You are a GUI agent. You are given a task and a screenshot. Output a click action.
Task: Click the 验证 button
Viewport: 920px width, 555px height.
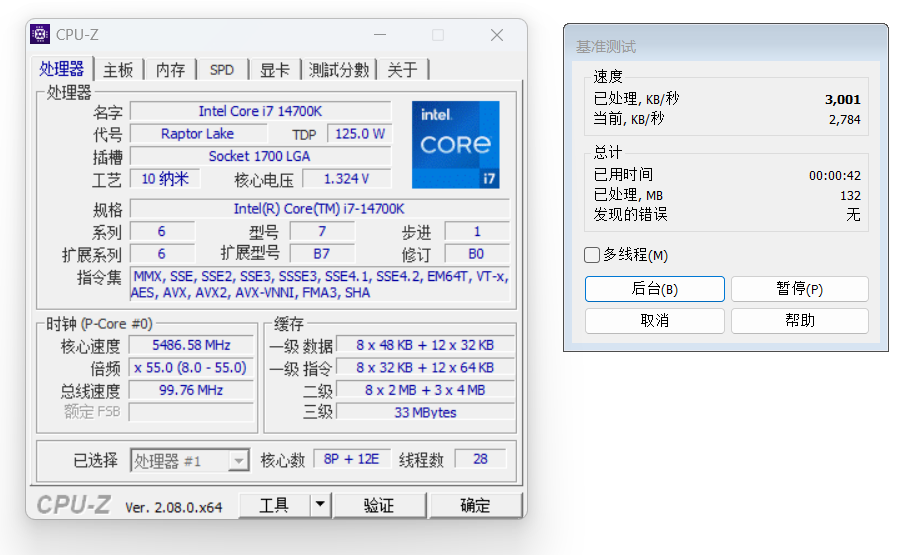click(x=379, y=505)
